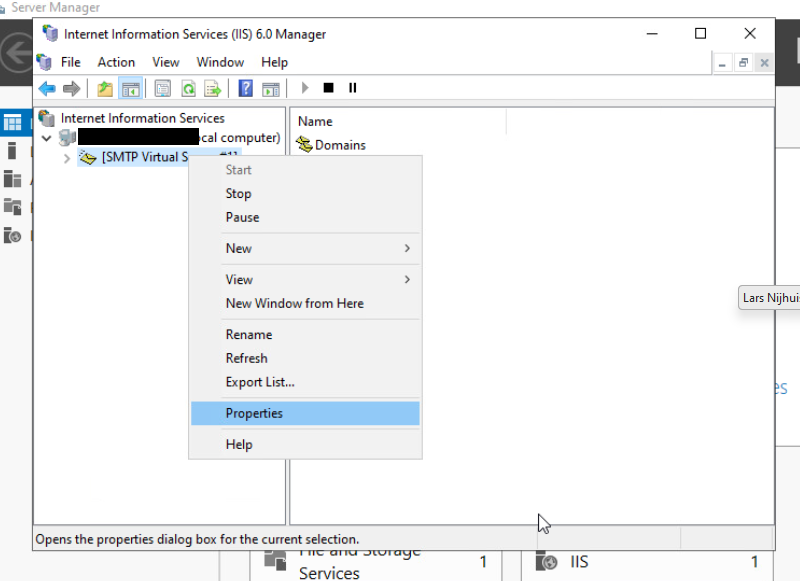Image resolution: width=800 pixels, height=581 pixels.
Task: Click the SMTP Virtual Server envelope icon
Action: pos(88,157)
